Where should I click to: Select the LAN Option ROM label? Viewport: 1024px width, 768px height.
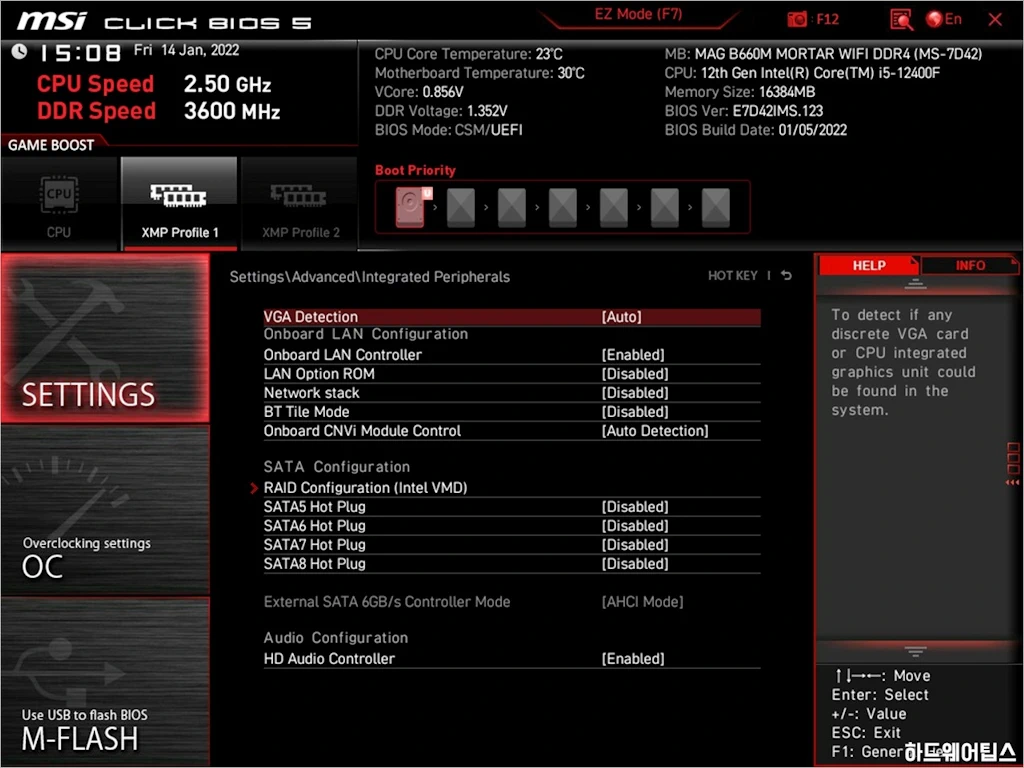(319, 374)
